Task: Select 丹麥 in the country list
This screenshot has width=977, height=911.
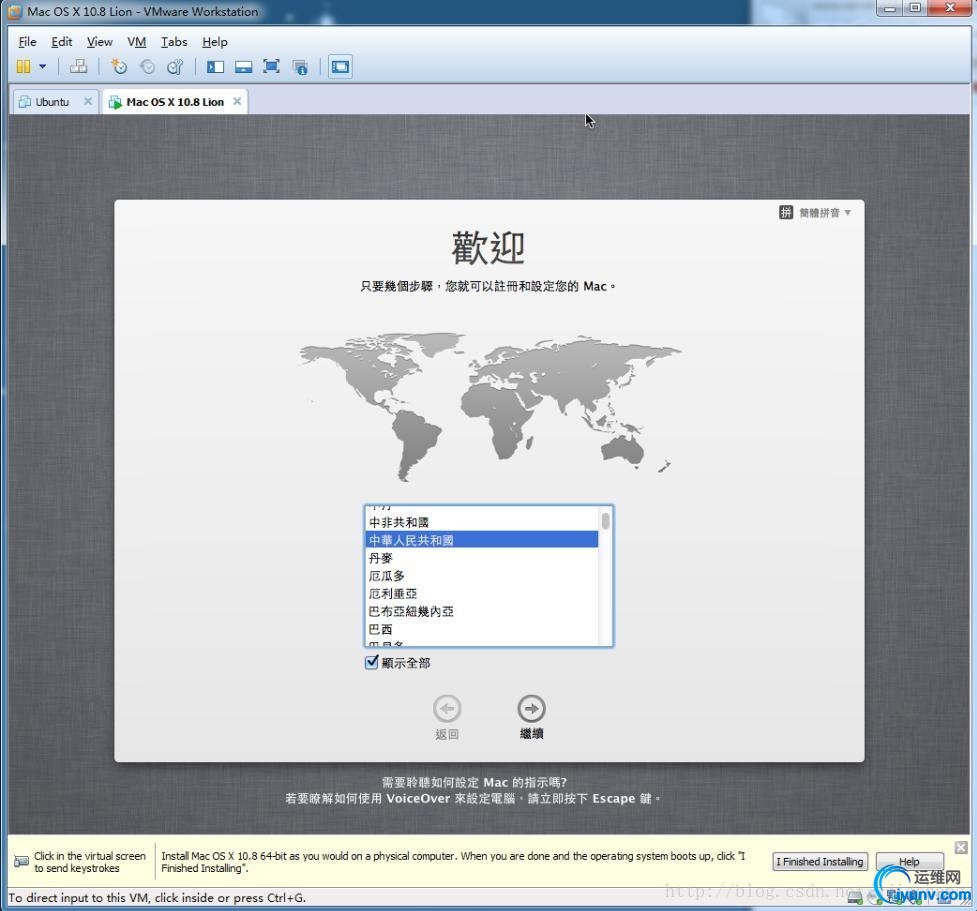Action: (x=481, y=558)
